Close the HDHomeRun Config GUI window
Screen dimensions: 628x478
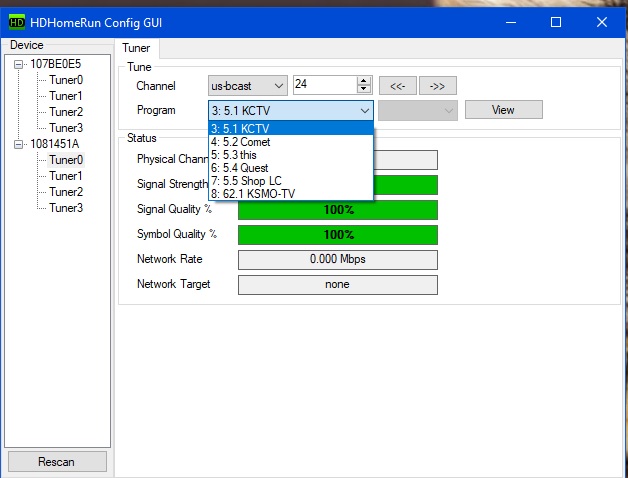(602, 22)
